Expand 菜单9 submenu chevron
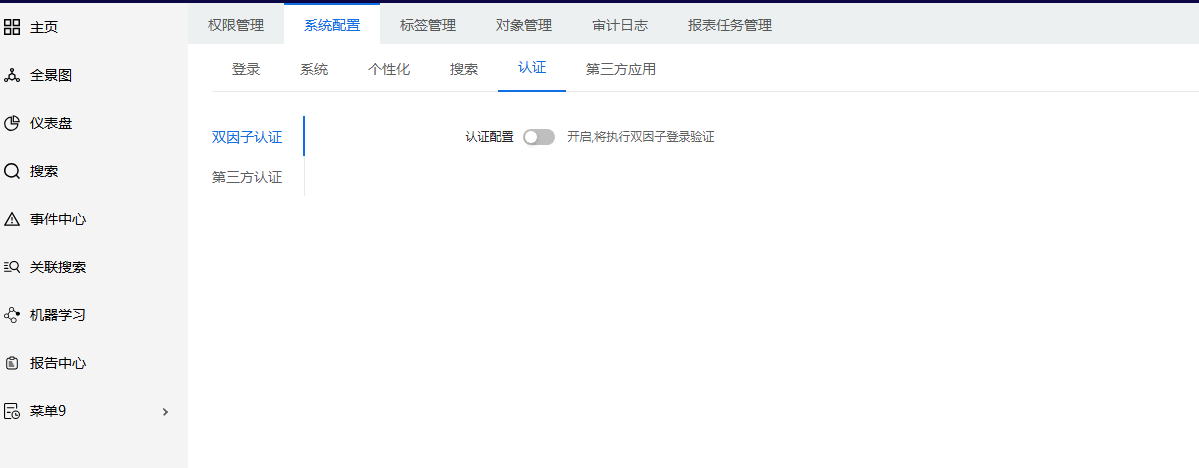This screenshot has width=1199, height=468. [165, 412]
